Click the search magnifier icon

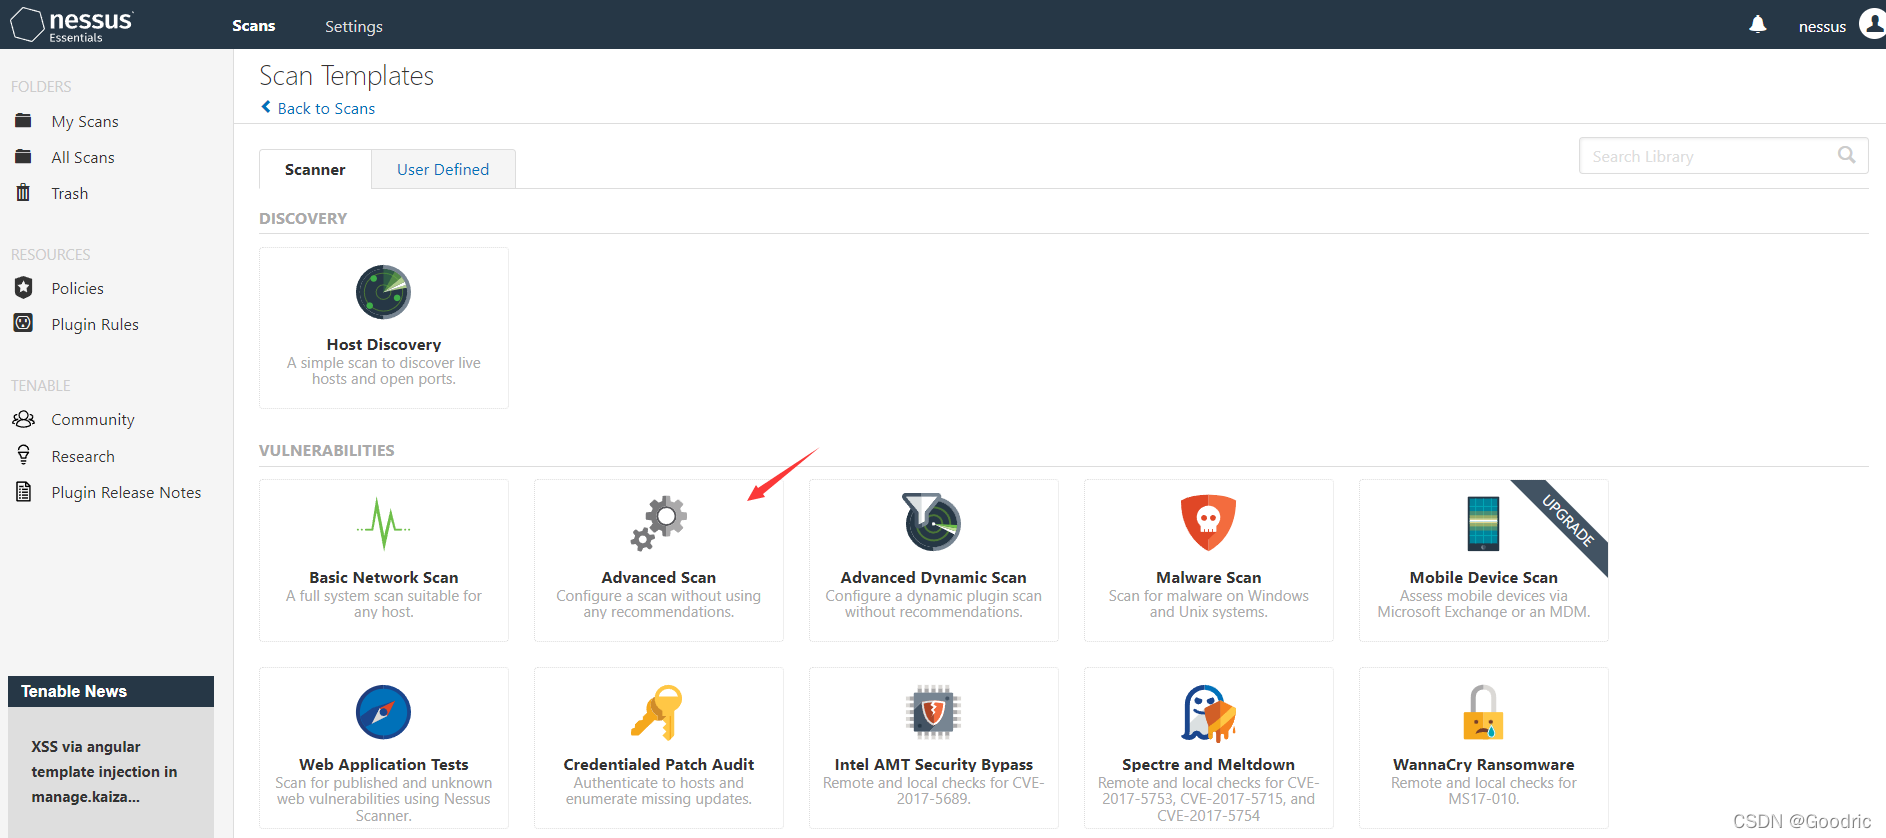coord(1846,155)
